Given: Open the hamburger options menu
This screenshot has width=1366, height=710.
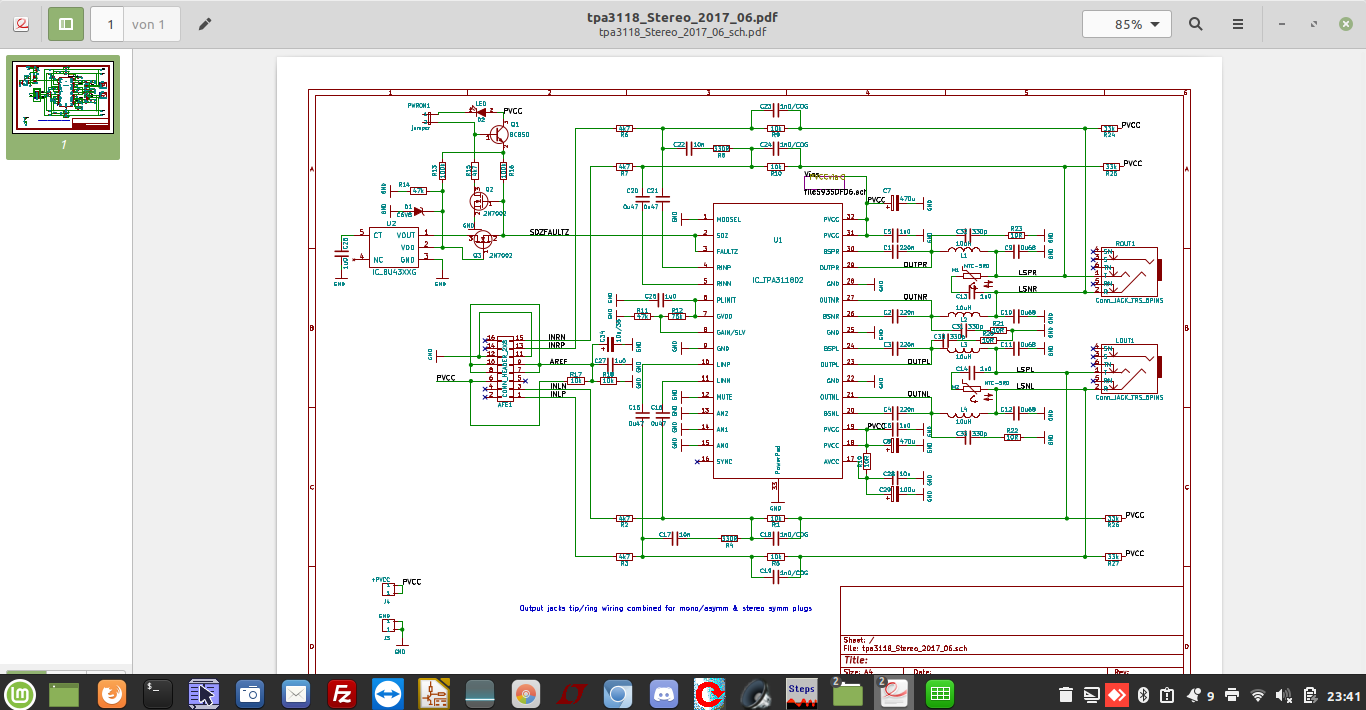Looking at the screenshot, I should 1238,24.
